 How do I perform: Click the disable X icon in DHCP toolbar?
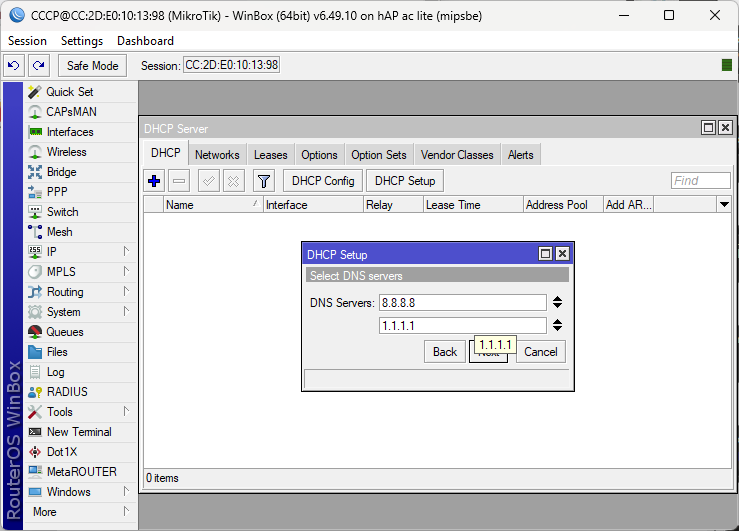click(x=233, y=181)
